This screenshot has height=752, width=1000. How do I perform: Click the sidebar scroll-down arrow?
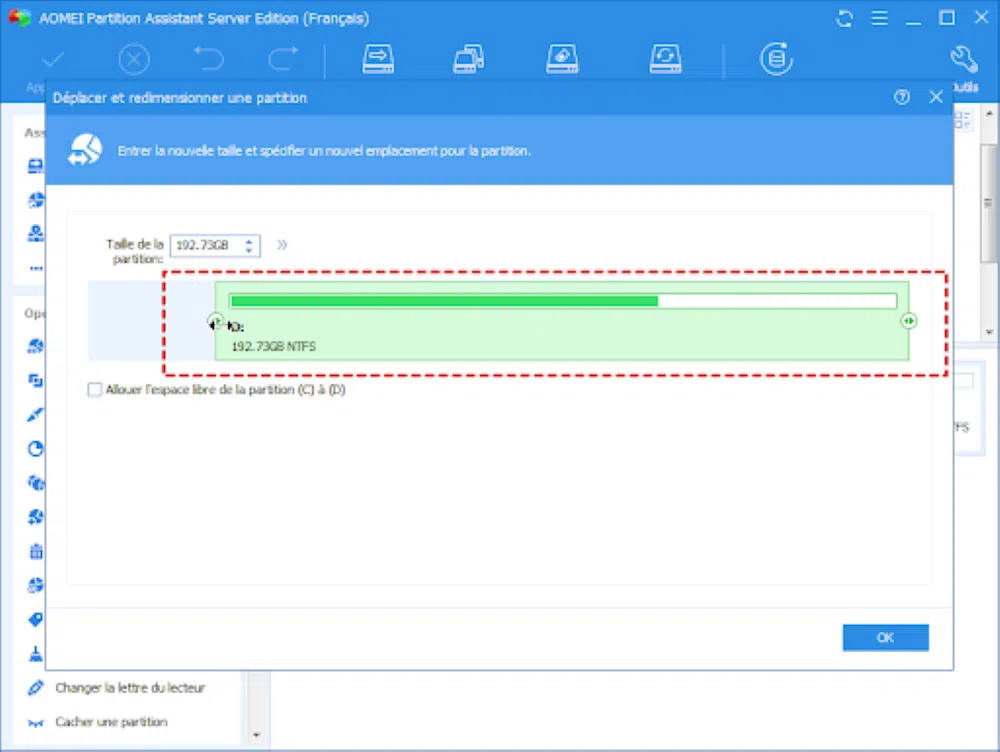click(256, 735)
